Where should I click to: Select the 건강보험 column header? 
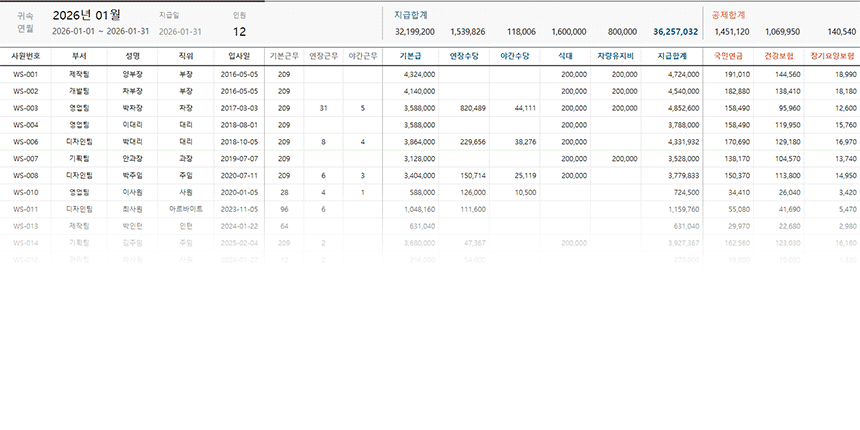[x=779, y=56]
